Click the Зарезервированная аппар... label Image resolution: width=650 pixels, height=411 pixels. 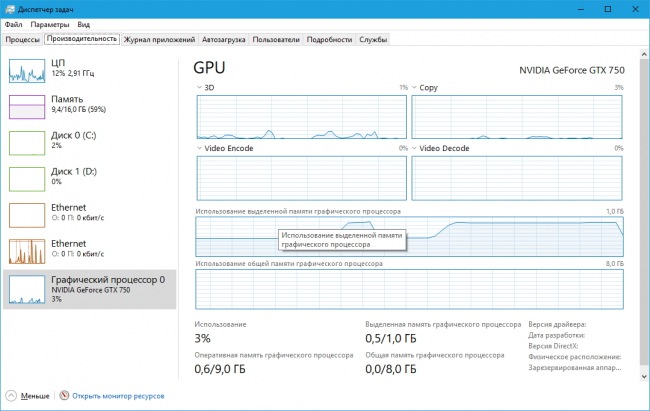[575, 367]
